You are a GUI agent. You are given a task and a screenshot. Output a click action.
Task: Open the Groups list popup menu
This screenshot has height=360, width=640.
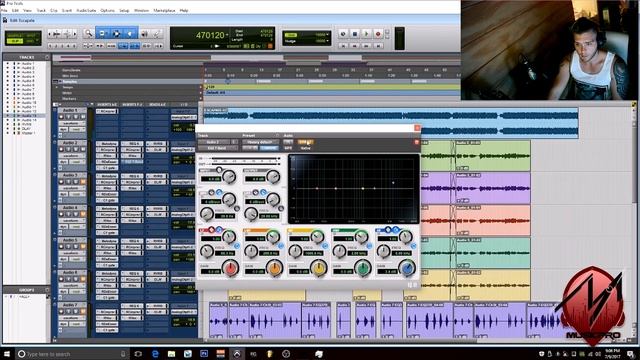tap(47, 290)
